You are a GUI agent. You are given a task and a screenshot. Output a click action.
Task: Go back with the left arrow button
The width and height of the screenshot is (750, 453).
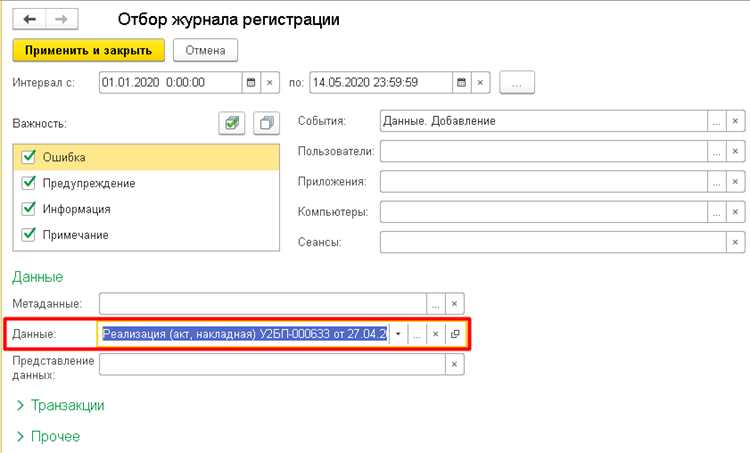pyautogui.click(x=30, y=19)
